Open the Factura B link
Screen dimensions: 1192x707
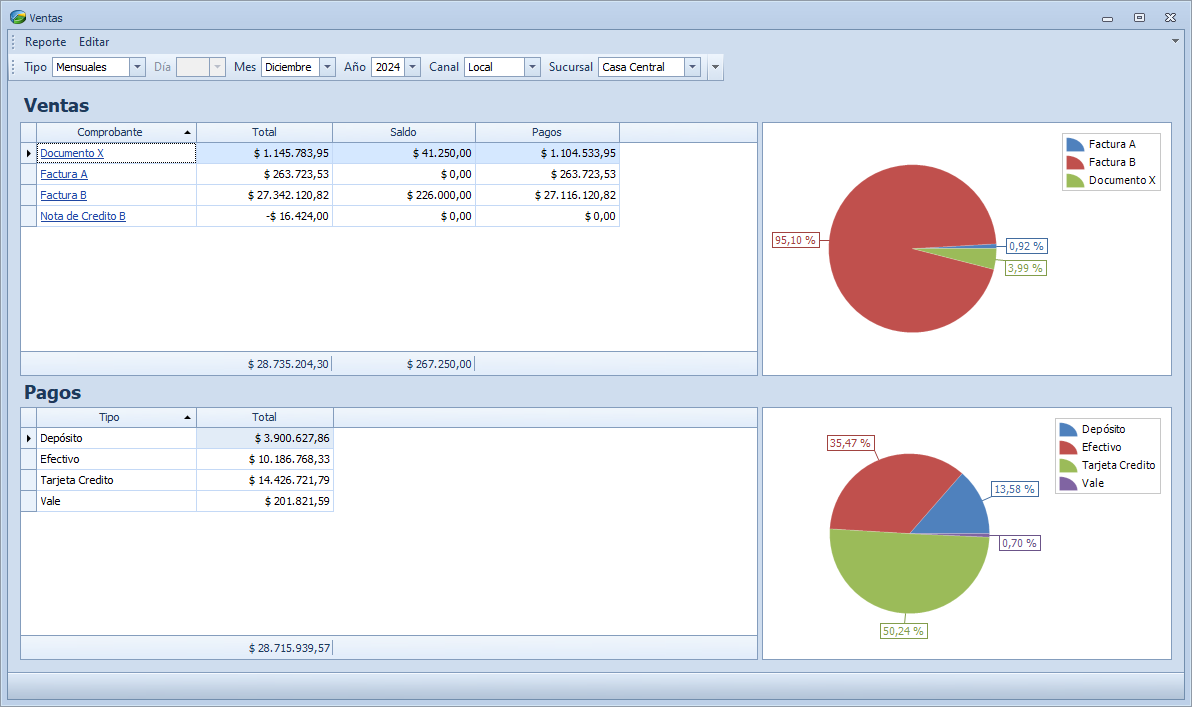(x=63, y=195)
